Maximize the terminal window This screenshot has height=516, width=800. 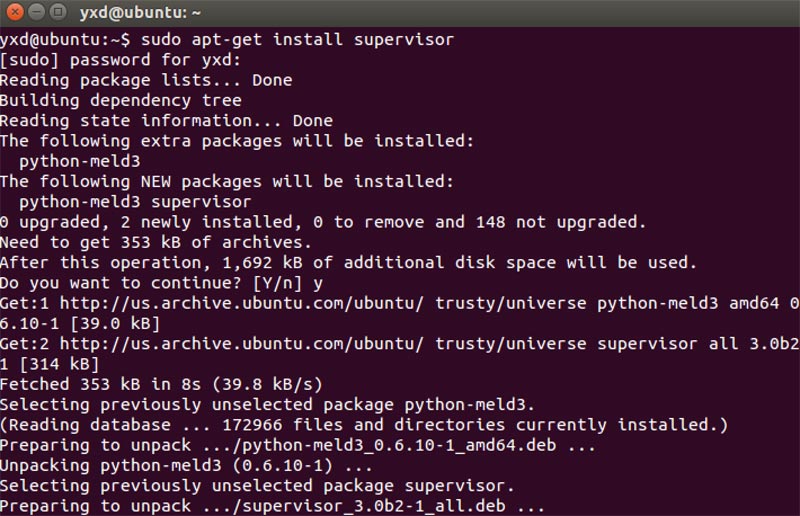coord(58,11)
